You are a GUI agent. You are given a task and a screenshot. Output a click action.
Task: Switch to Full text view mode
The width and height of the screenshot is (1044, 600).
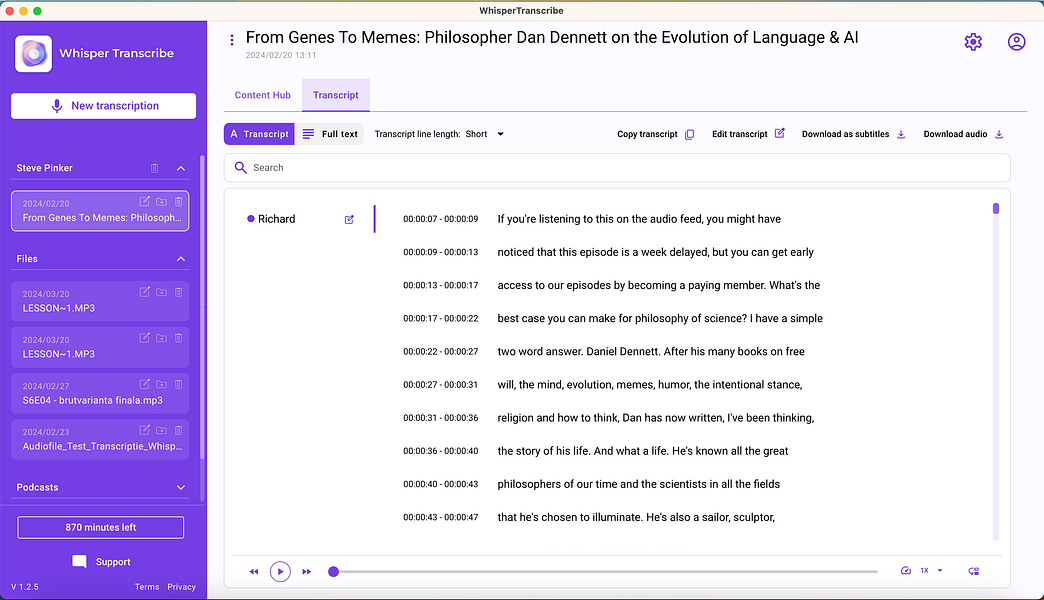(329, 133)
